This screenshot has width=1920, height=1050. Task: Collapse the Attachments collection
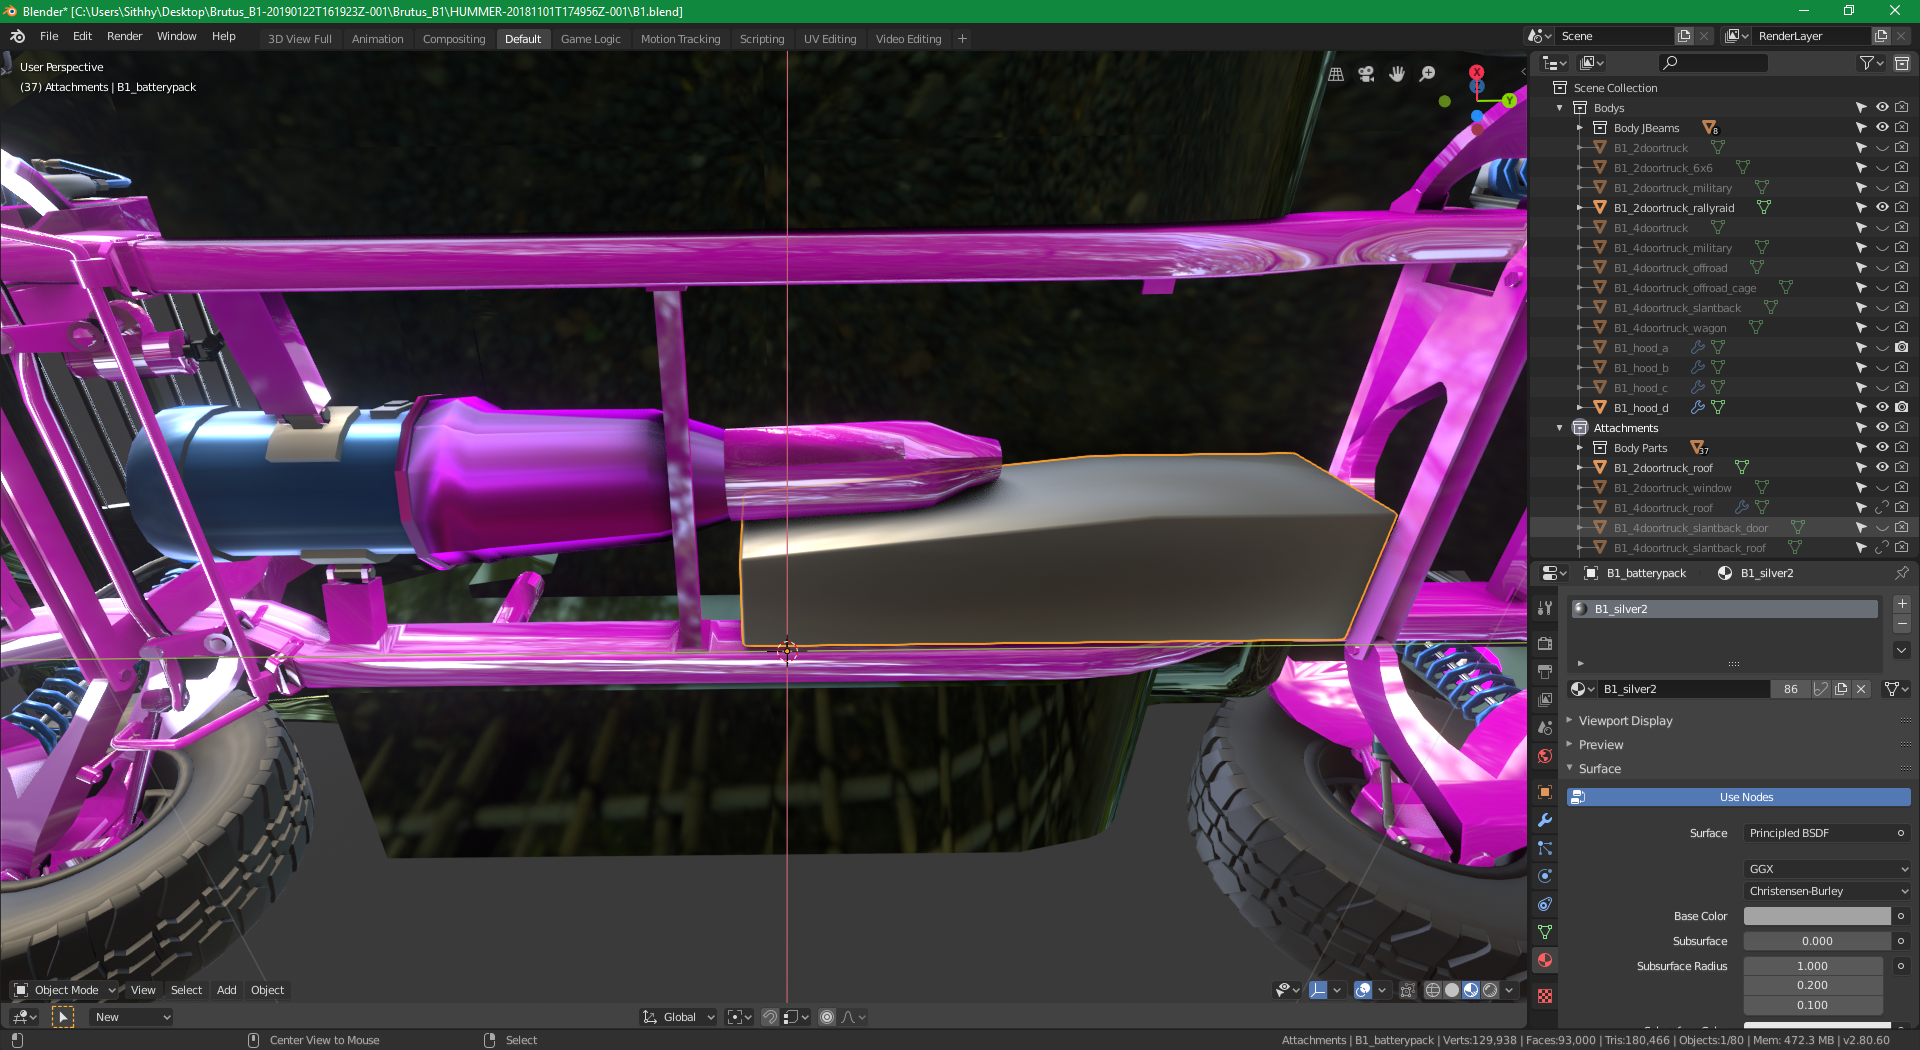tap(1559, 428)
